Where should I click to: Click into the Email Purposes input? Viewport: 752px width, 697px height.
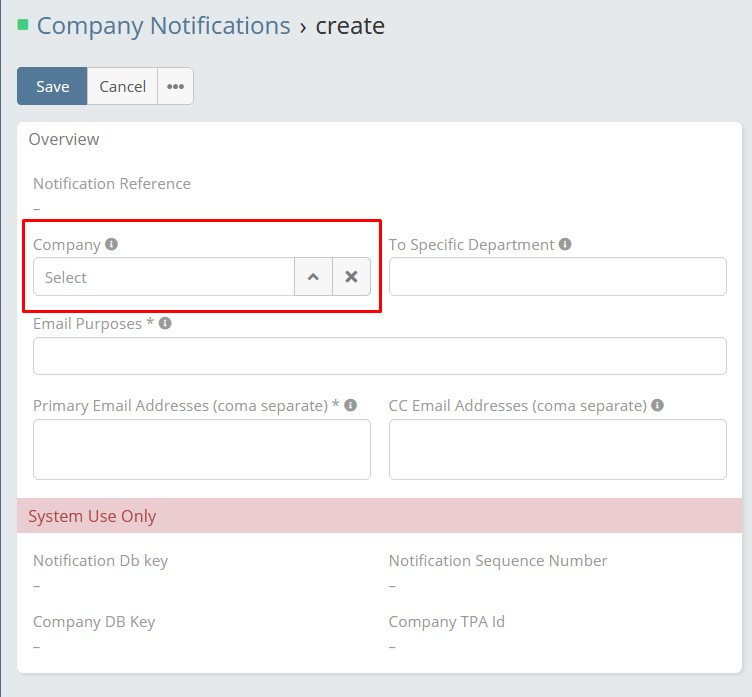(x=379, y=356)
